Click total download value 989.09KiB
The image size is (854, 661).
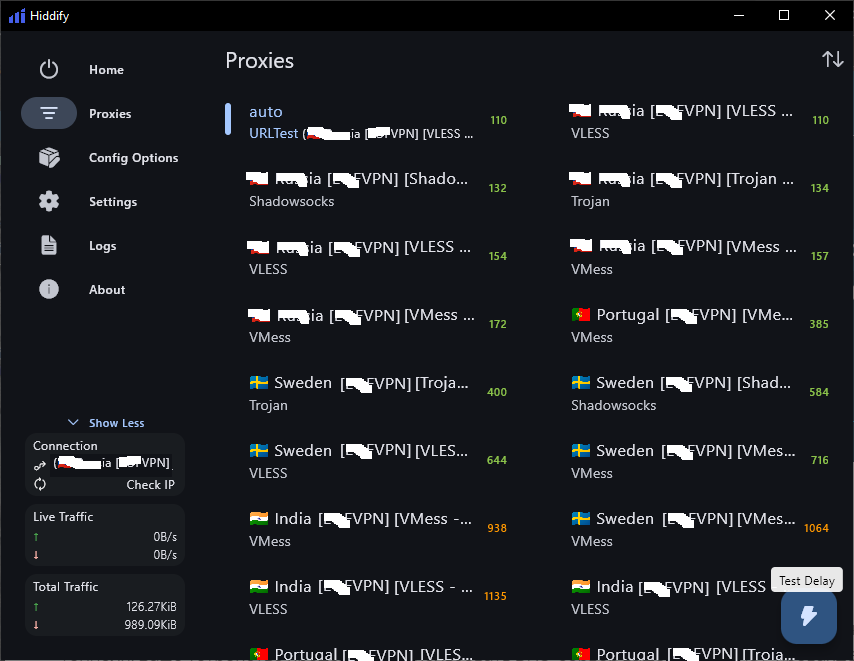tap(150, 625)
